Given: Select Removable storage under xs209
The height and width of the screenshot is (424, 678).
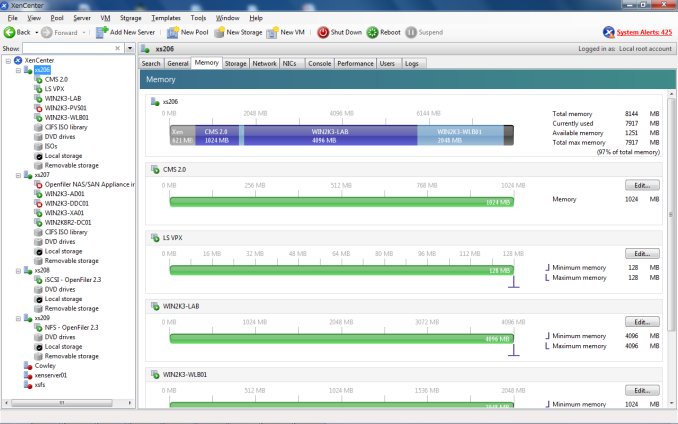Looking at the screenshot, I should pyautogui.click(x=71, y=356).
